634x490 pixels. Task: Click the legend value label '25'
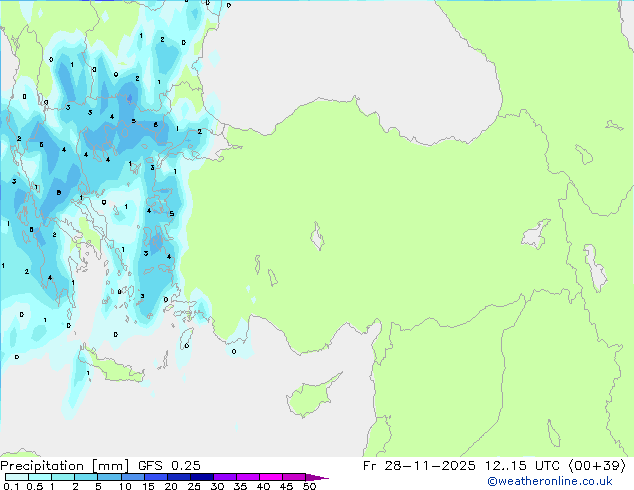point(194,486)
